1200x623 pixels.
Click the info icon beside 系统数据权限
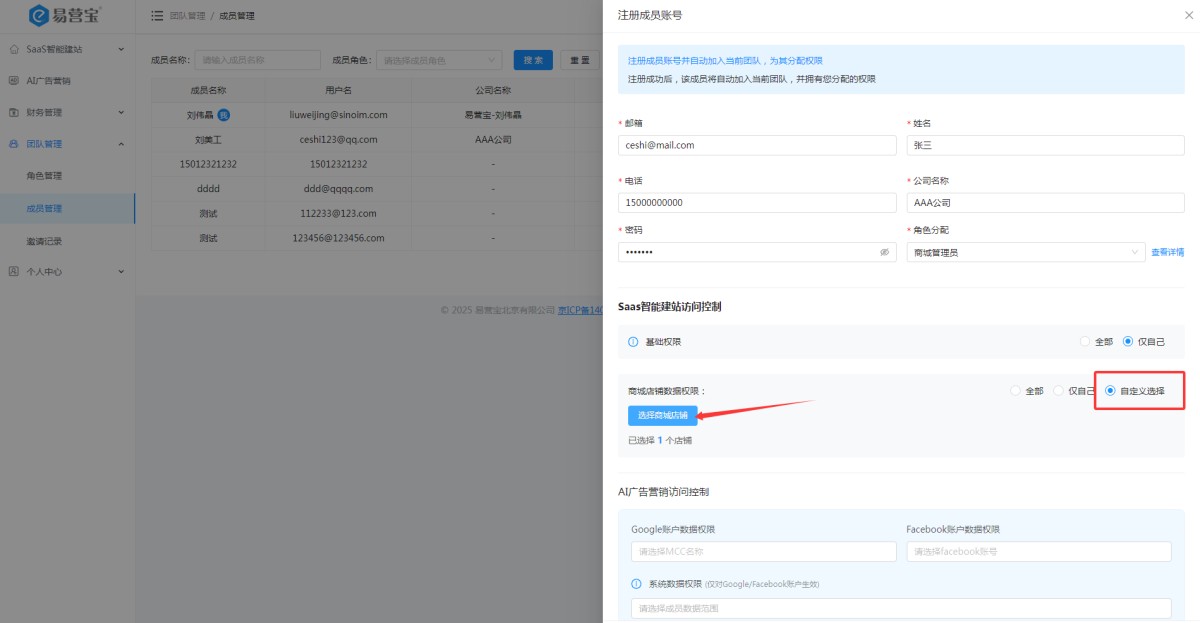click(x=636, y=583)
